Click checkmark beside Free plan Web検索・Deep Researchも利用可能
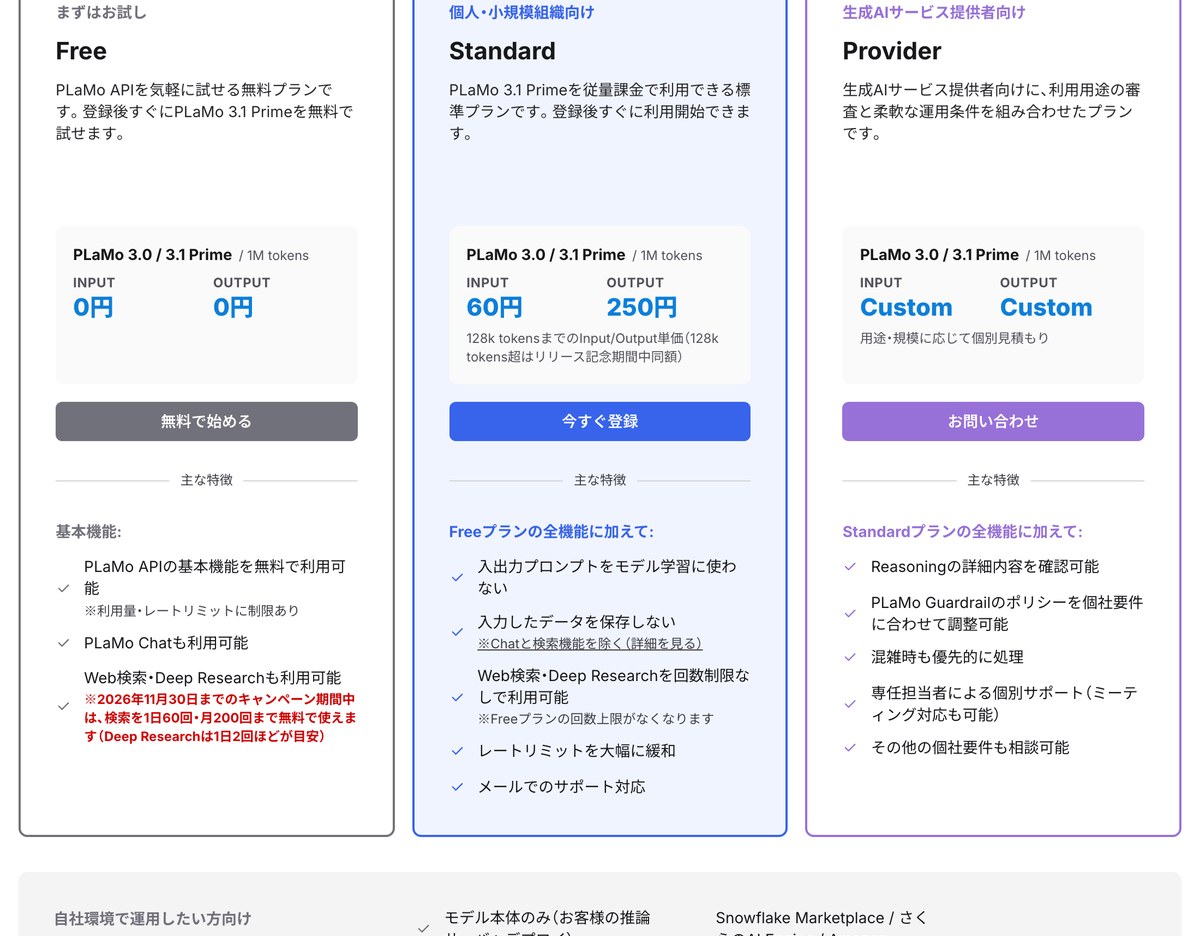Viewport: 1200px width, 936px height. click(64, 706)
